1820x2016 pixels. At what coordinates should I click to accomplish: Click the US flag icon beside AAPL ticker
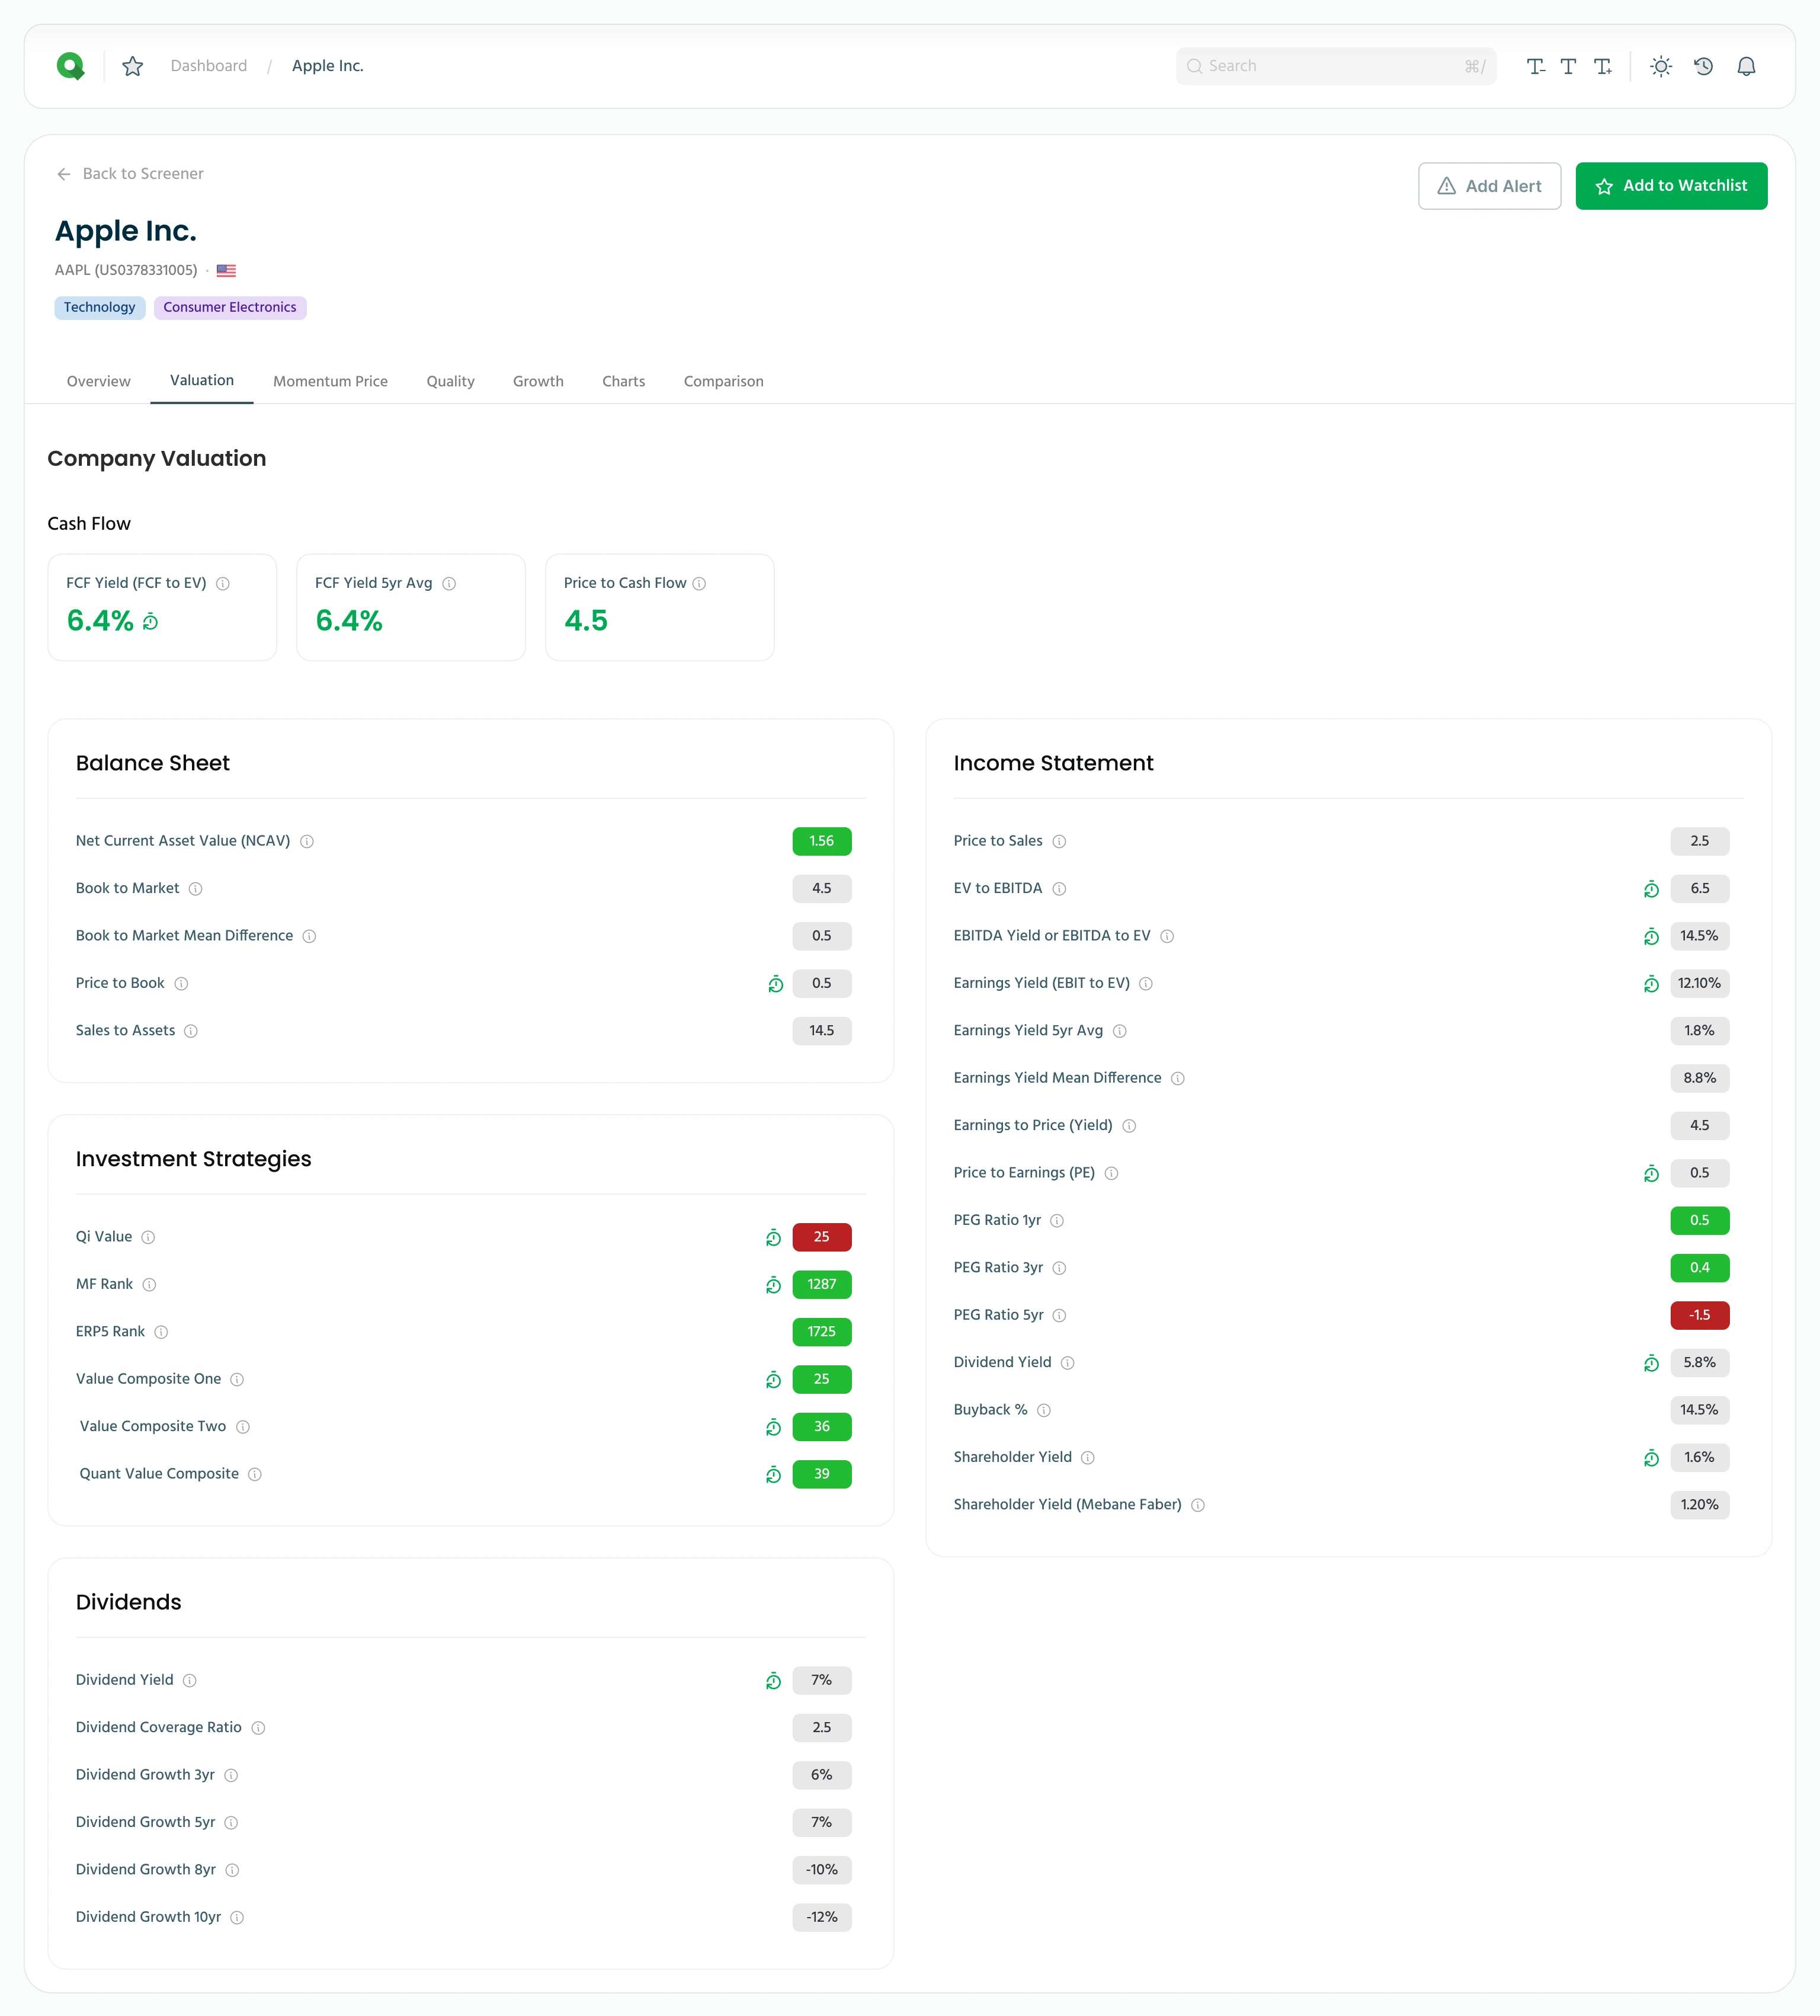point(226,271)
